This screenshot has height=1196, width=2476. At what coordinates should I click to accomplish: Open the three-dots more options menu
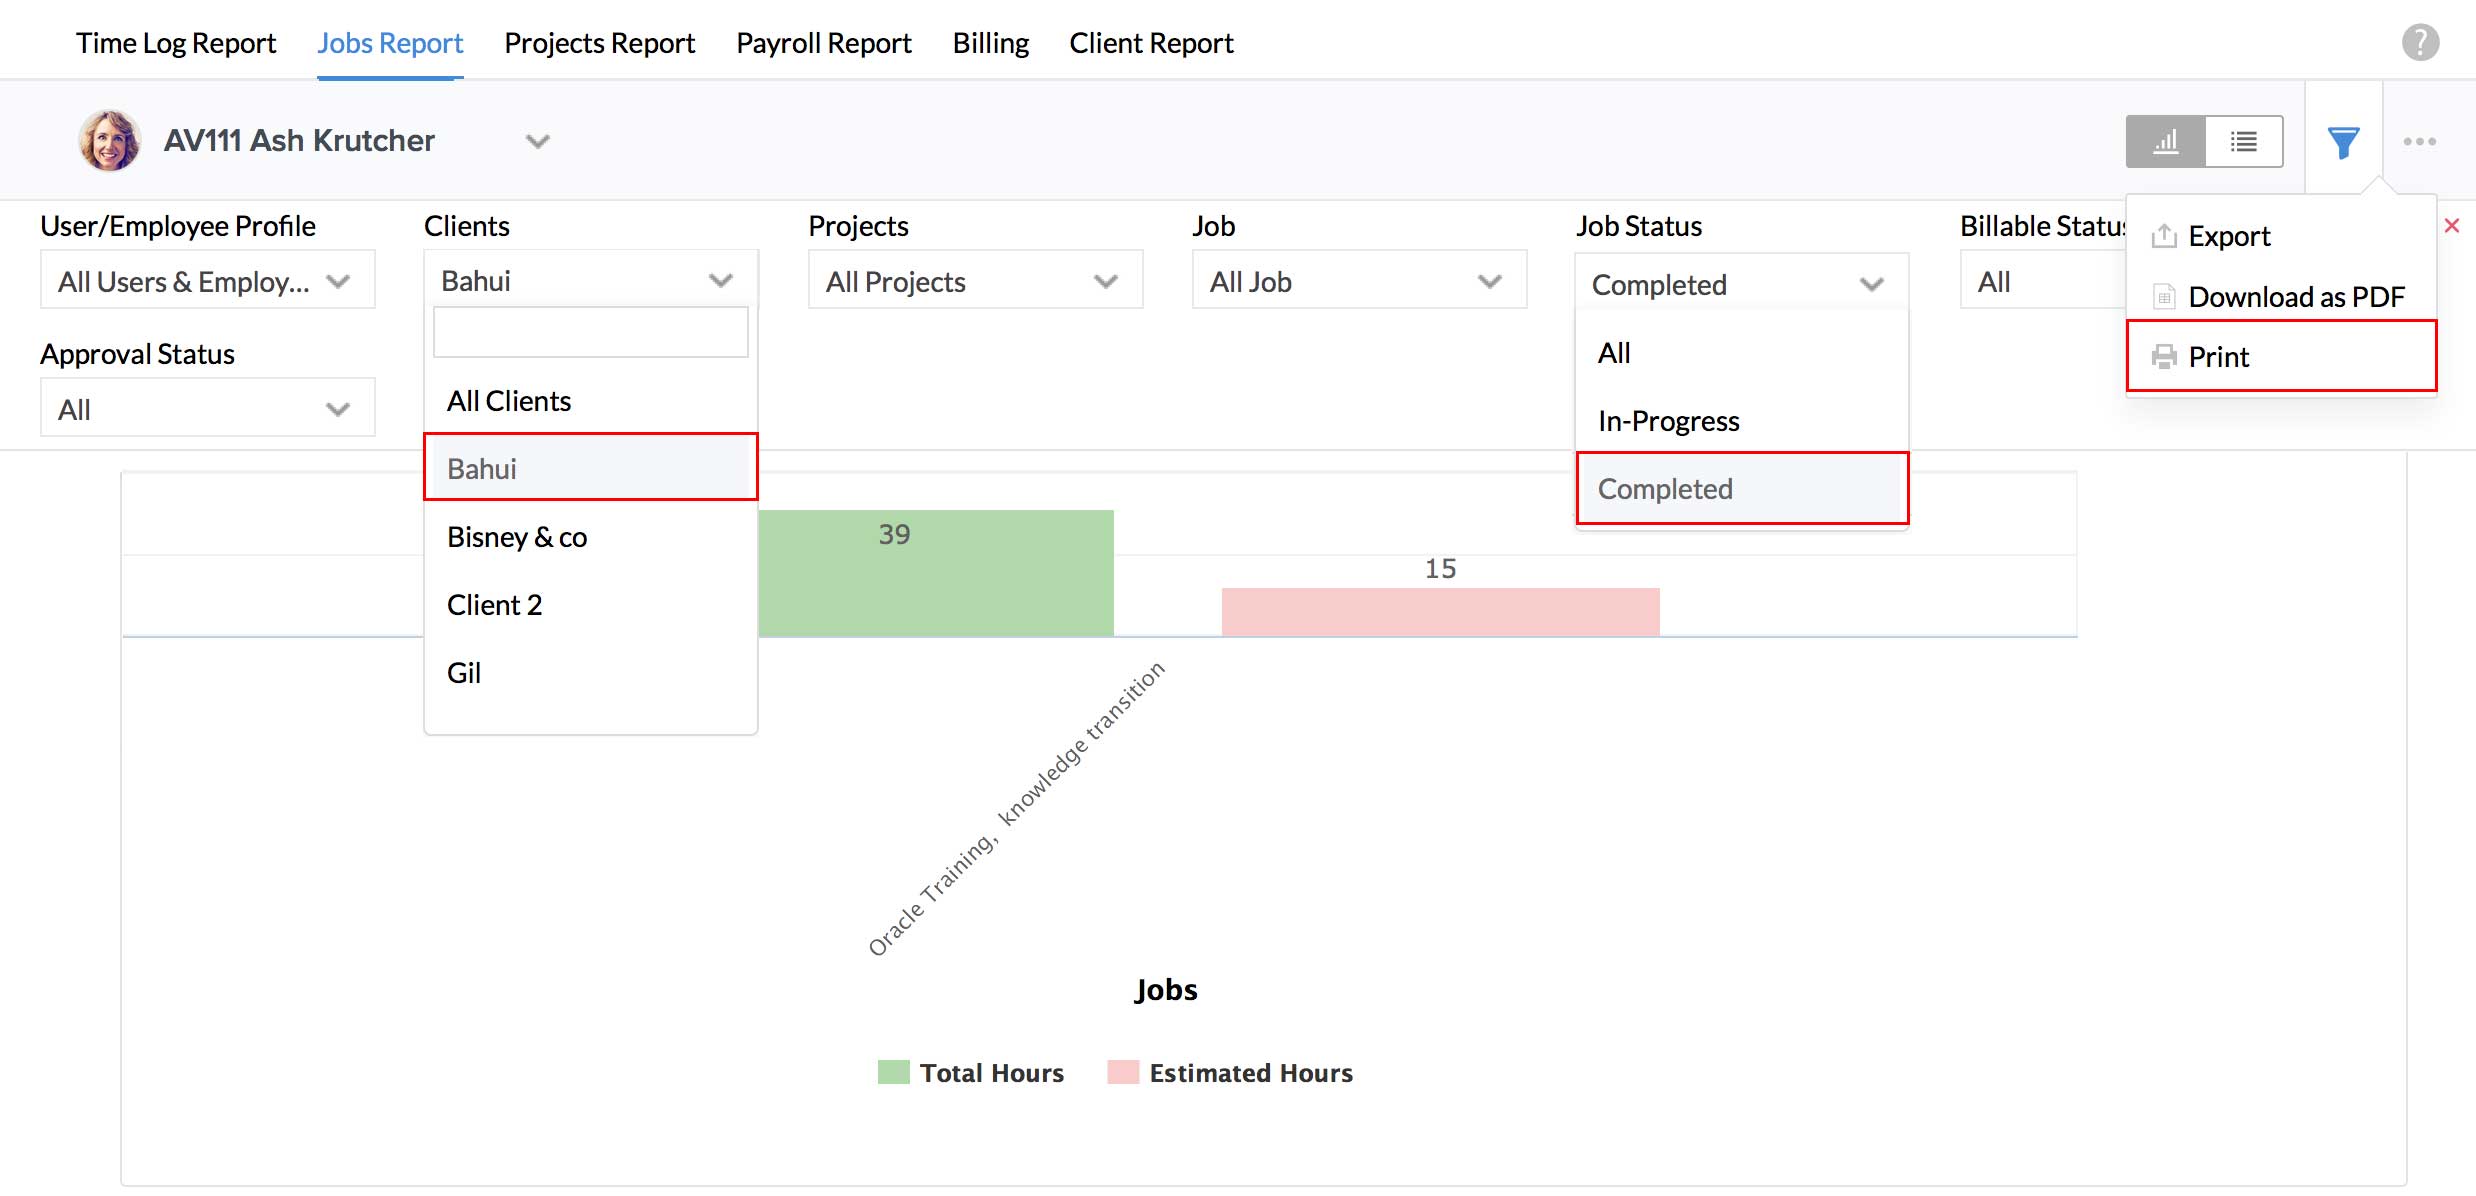point(2419,142)
